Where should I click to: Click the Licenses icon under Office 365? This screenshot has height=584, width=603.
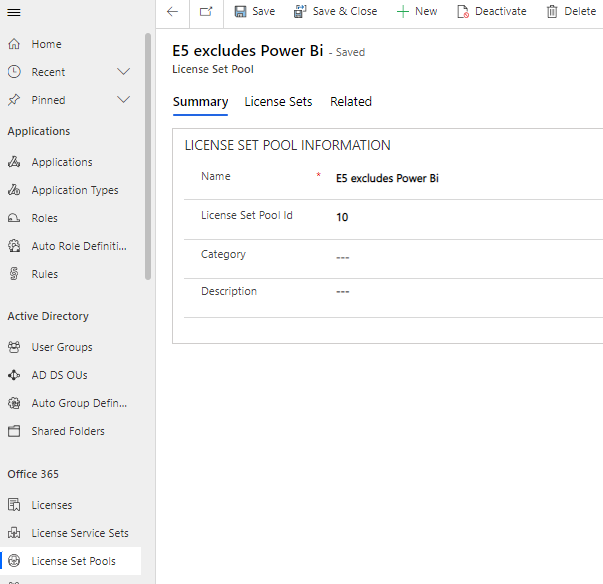coord(14,505)
